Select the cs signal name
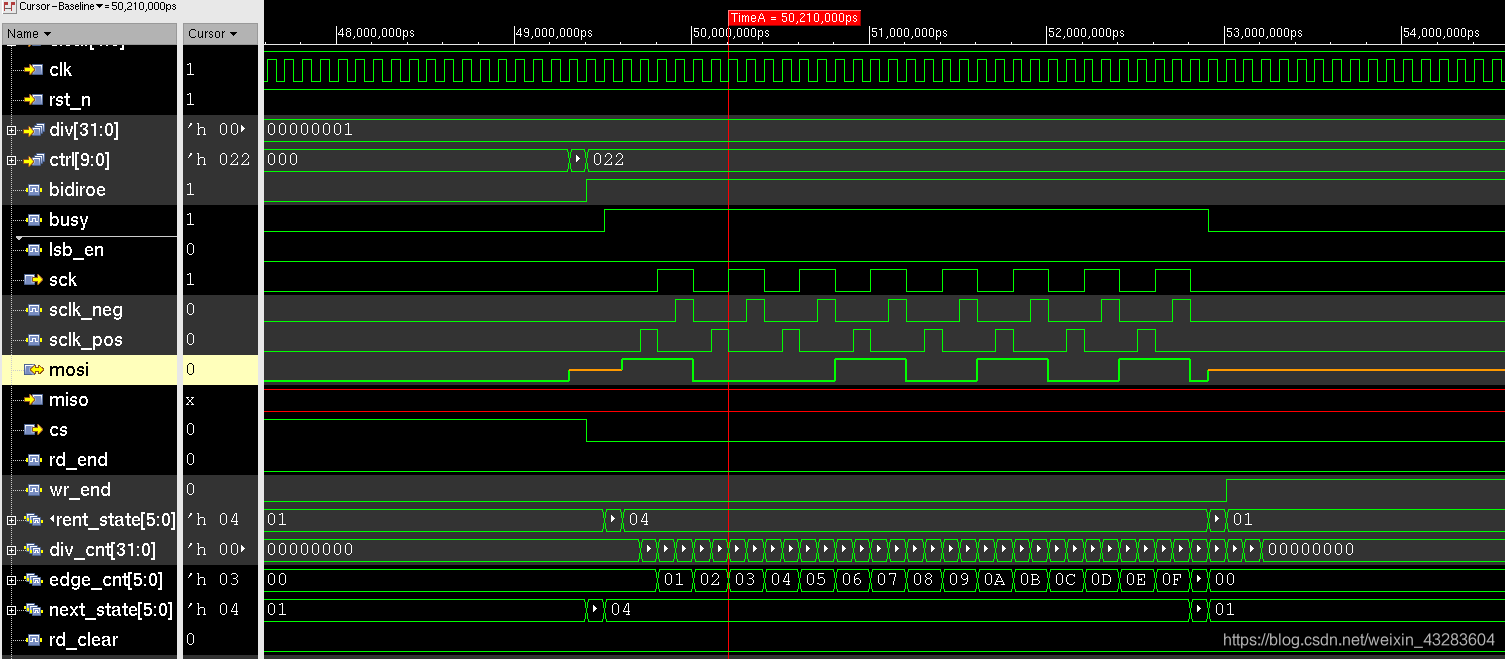This screenshot has width=1505, height=659. click(58, 430)
